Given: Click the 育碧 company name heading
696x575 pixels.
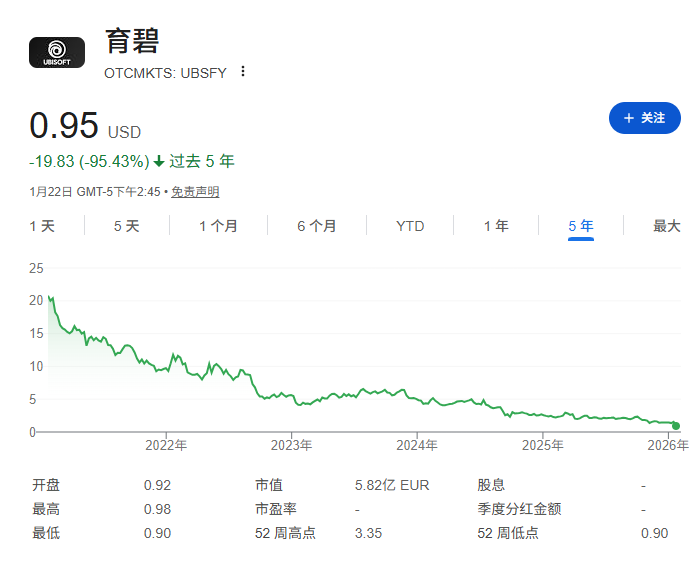Looking at the screenshot, I should (x=132, y=41).
